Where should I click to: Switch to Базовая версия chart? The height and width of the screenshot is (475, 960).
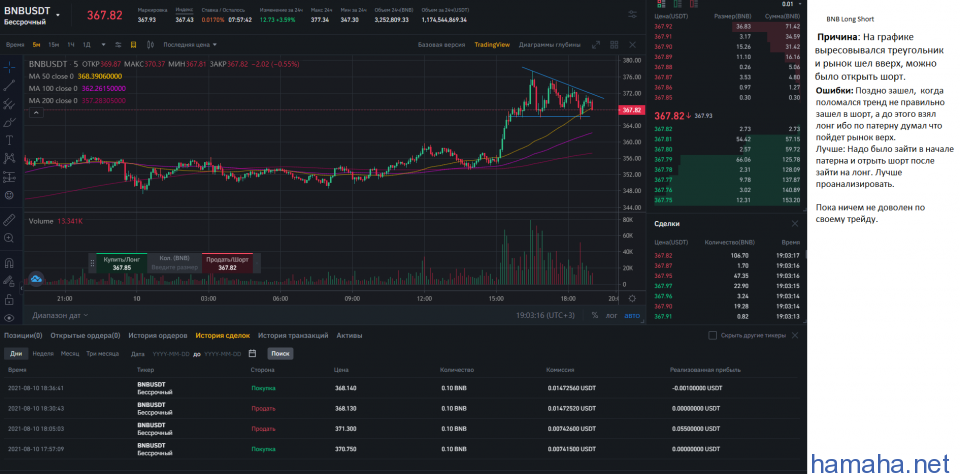(x=441, y=45)
